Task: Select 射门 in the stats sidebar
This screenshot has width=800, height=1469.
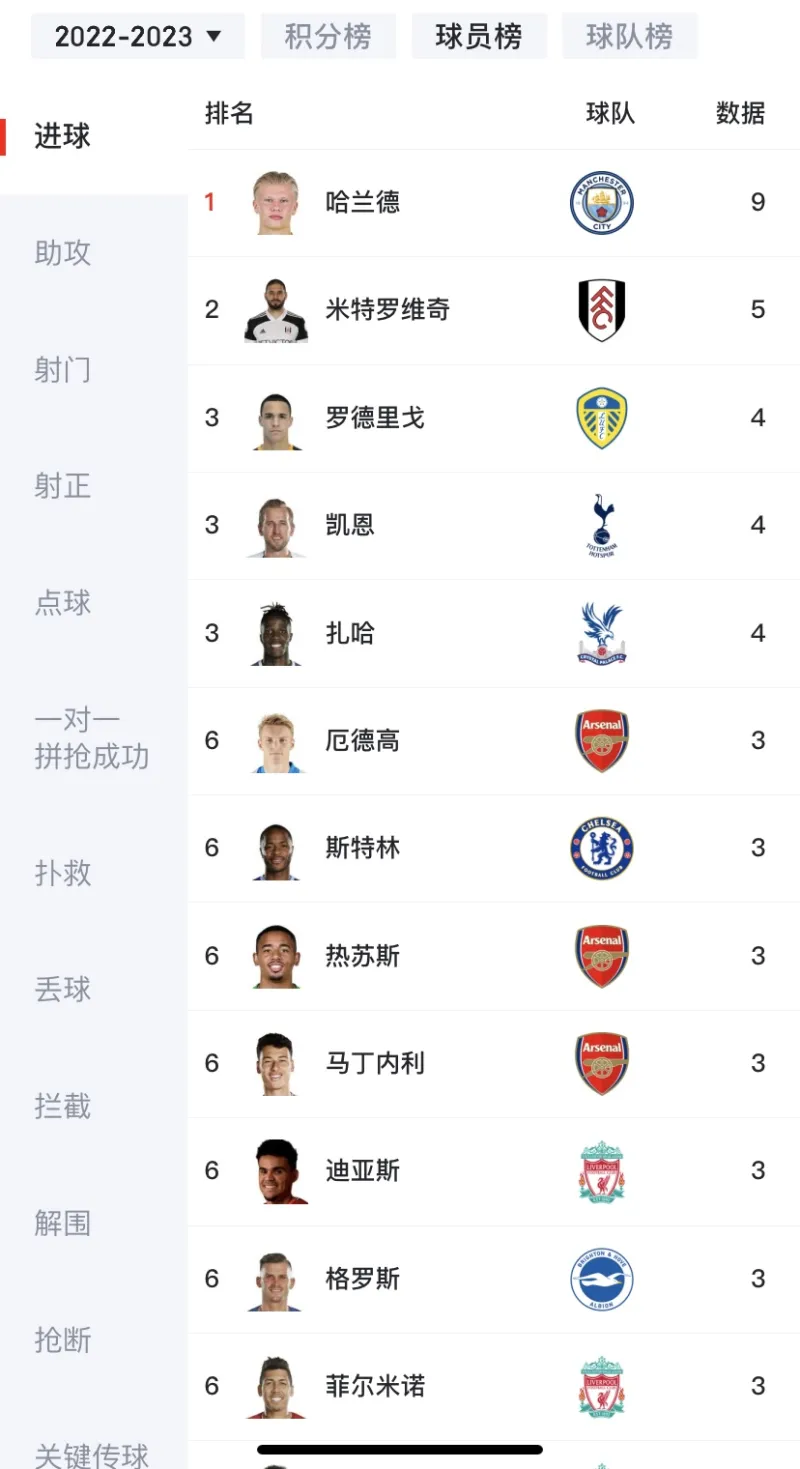Action: click(x=63, y=370)
